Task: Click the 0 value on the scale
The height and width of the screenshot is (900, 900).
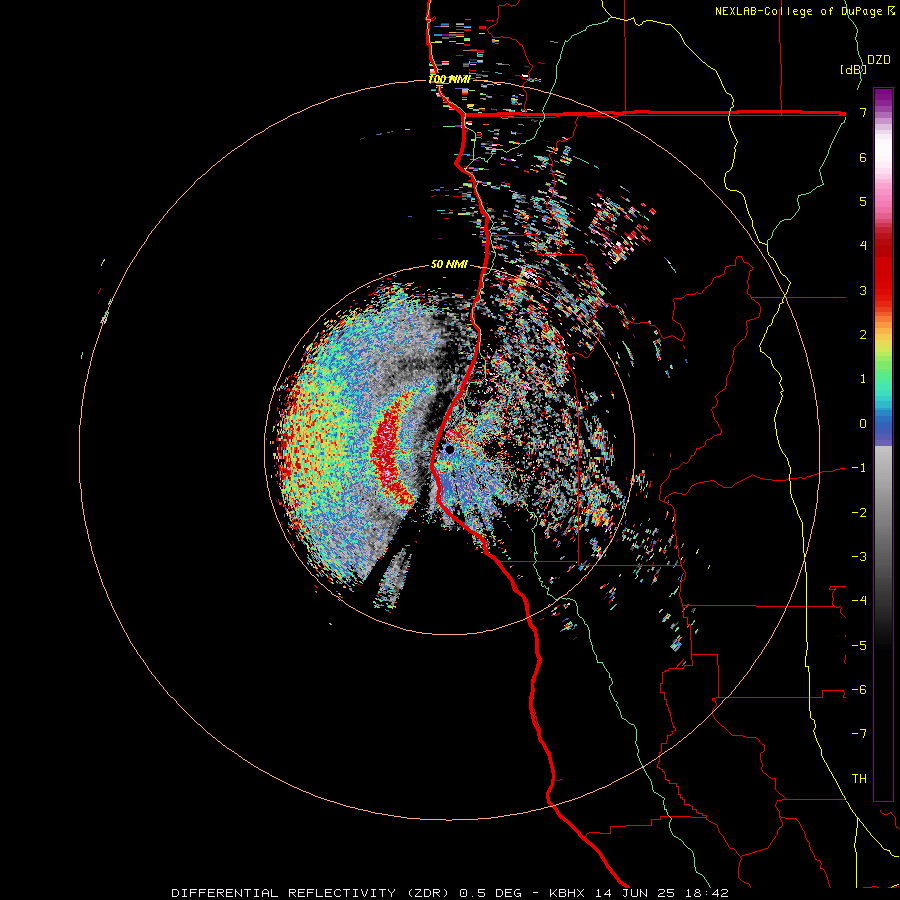Action: click(863, 424)
